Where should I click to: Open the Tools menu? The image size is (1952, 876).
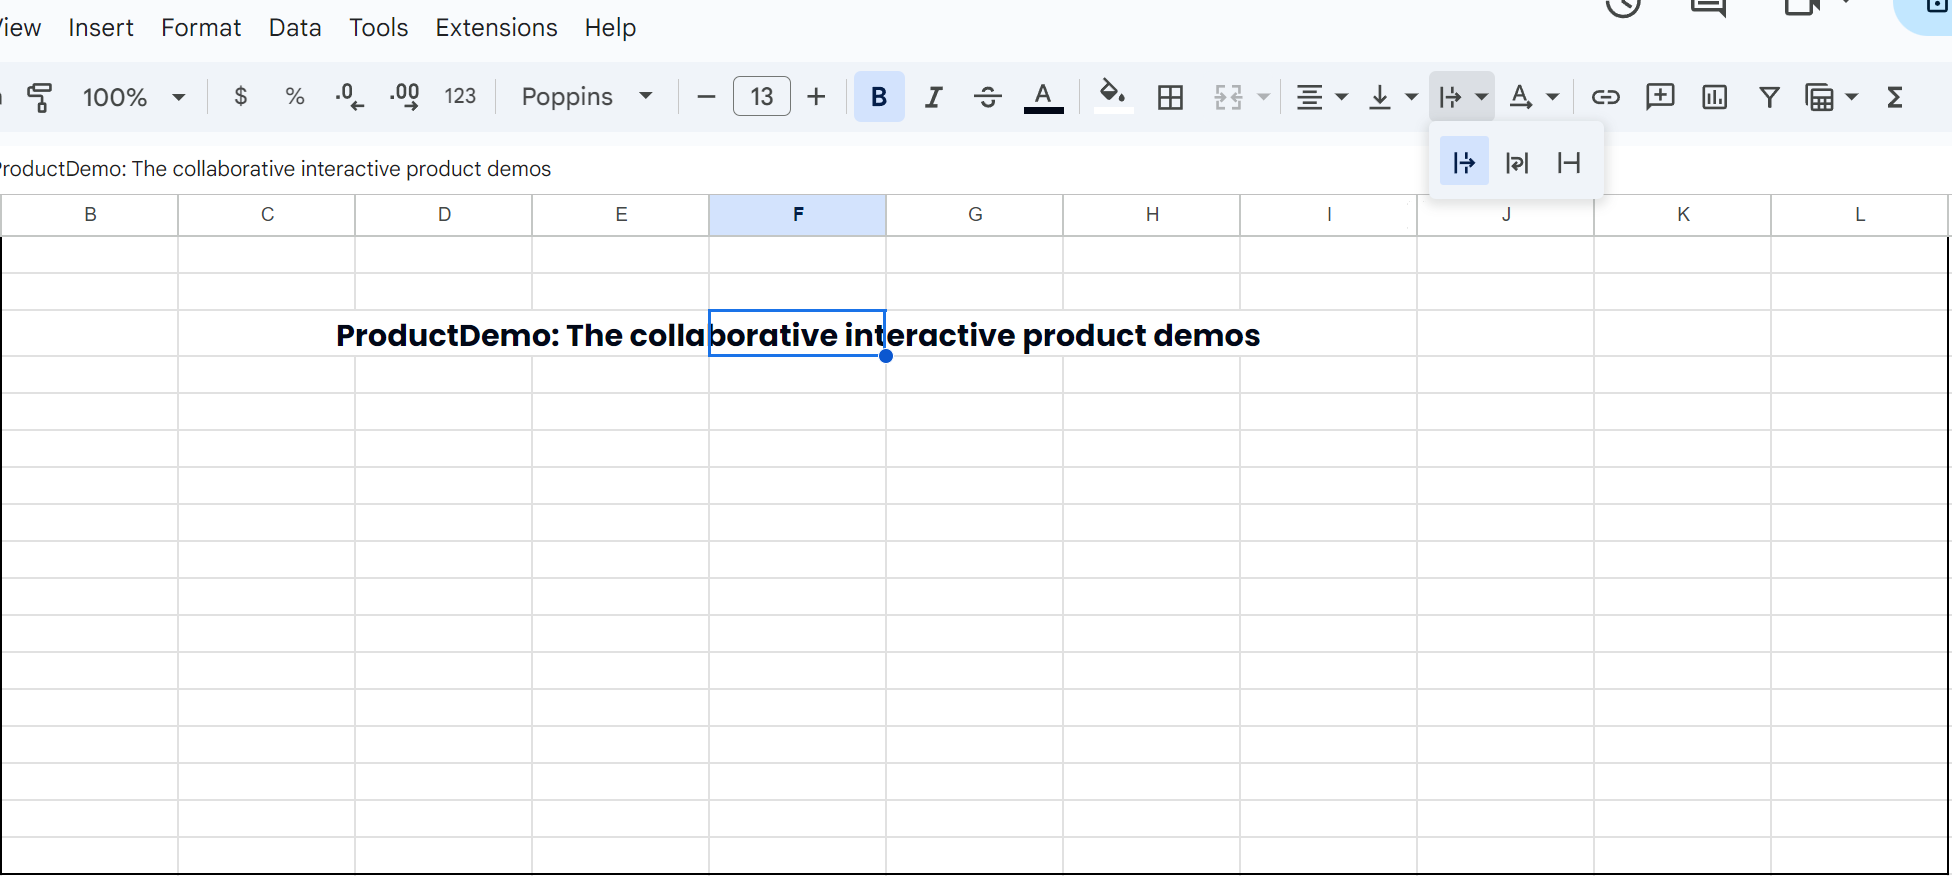(378, 28)
